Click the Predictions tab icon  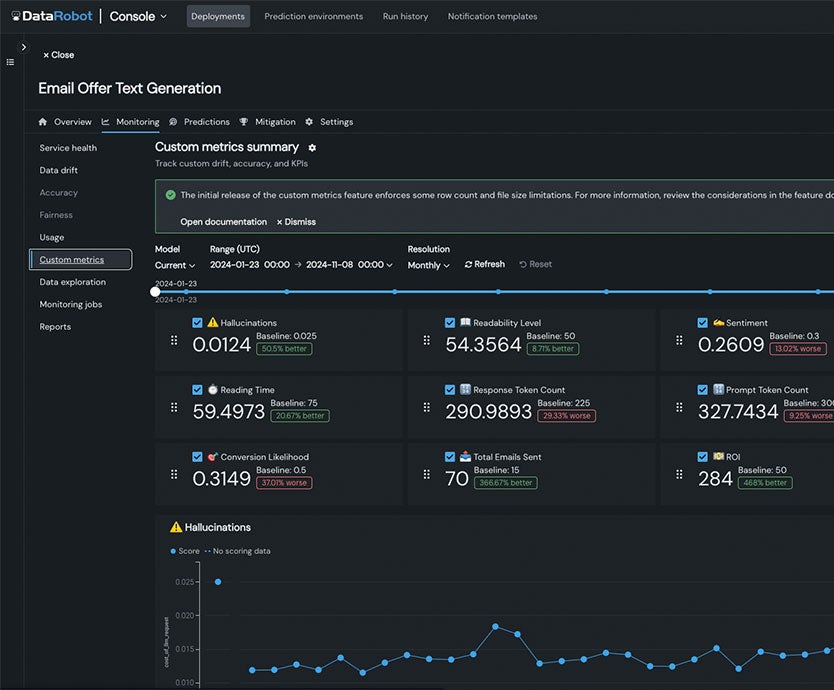pos(173,122)
